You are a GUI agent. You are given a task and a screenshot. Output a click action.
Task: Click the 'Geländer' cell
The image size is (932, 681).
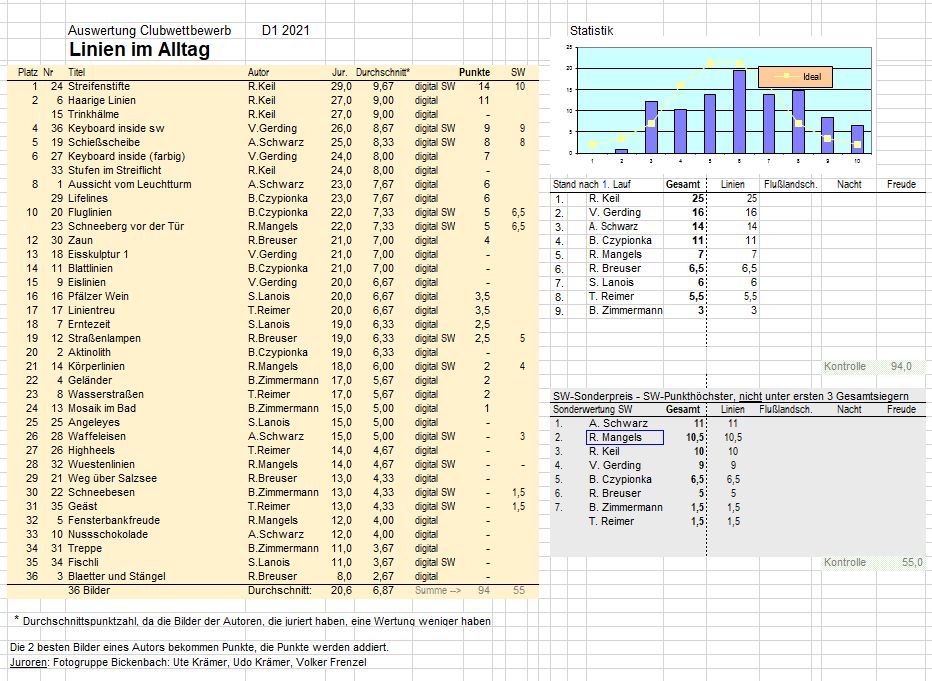[90, 380]
